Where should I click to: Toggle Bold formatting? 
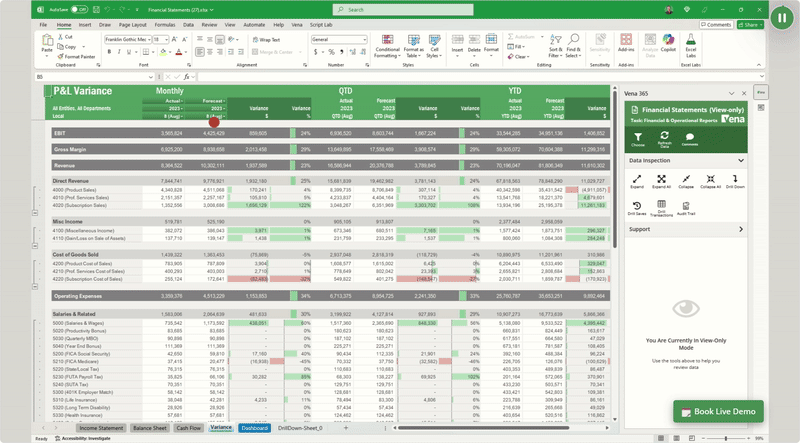[109, 52]
